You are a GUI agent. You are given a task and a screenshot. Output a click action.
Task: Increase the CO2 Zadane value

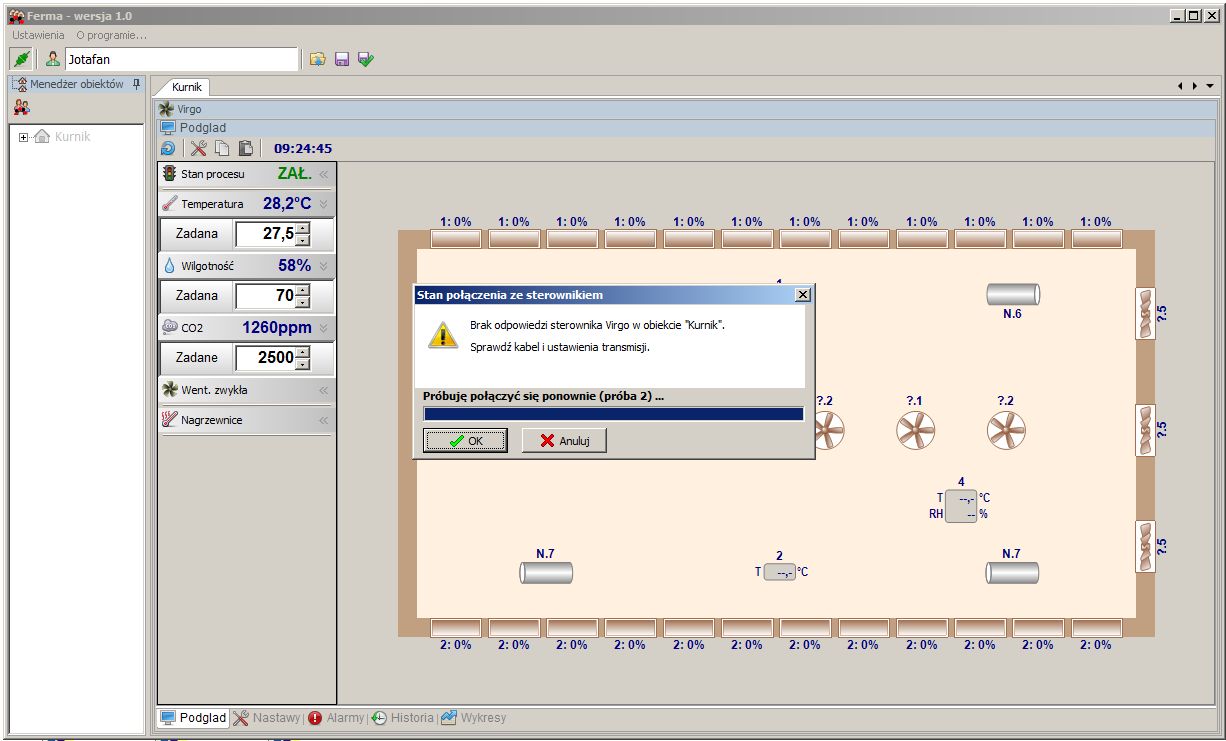(303, 352)
